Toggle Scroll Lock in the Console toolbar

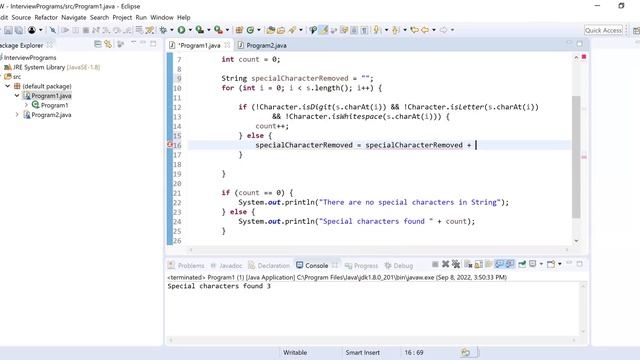click(478, 264)
